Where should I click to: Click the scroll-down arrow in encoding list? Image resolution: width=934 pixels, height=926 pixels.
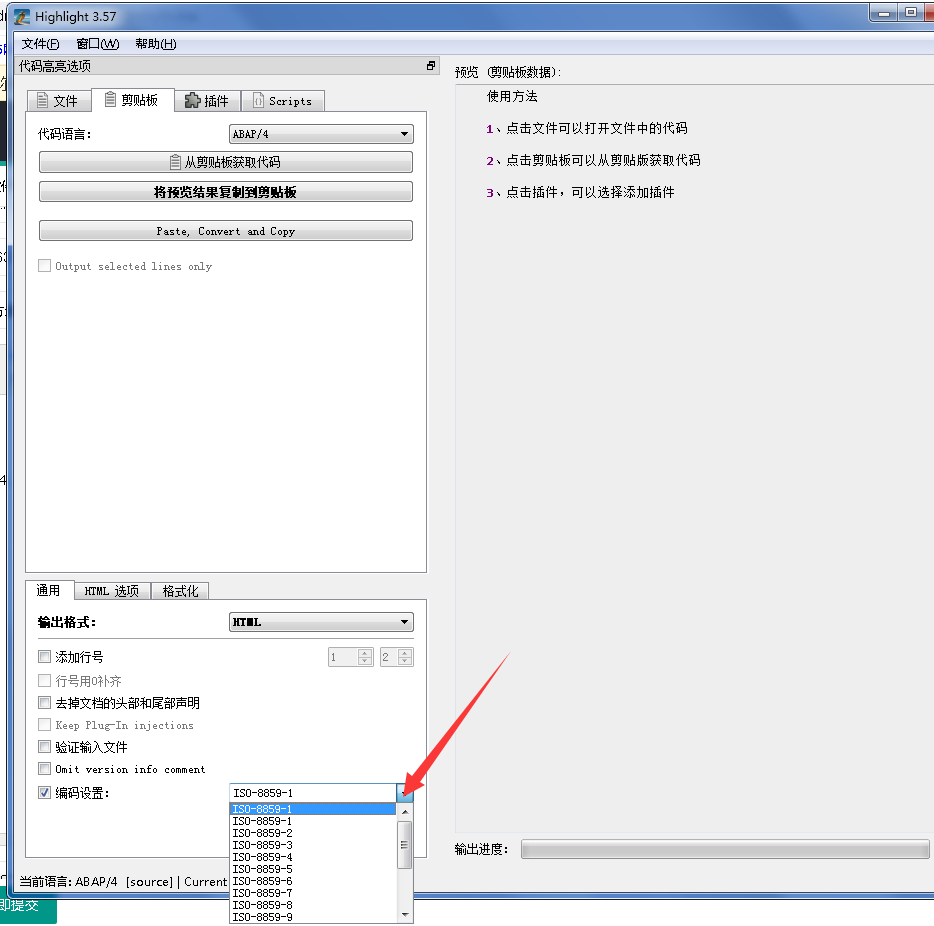[405, 914]
